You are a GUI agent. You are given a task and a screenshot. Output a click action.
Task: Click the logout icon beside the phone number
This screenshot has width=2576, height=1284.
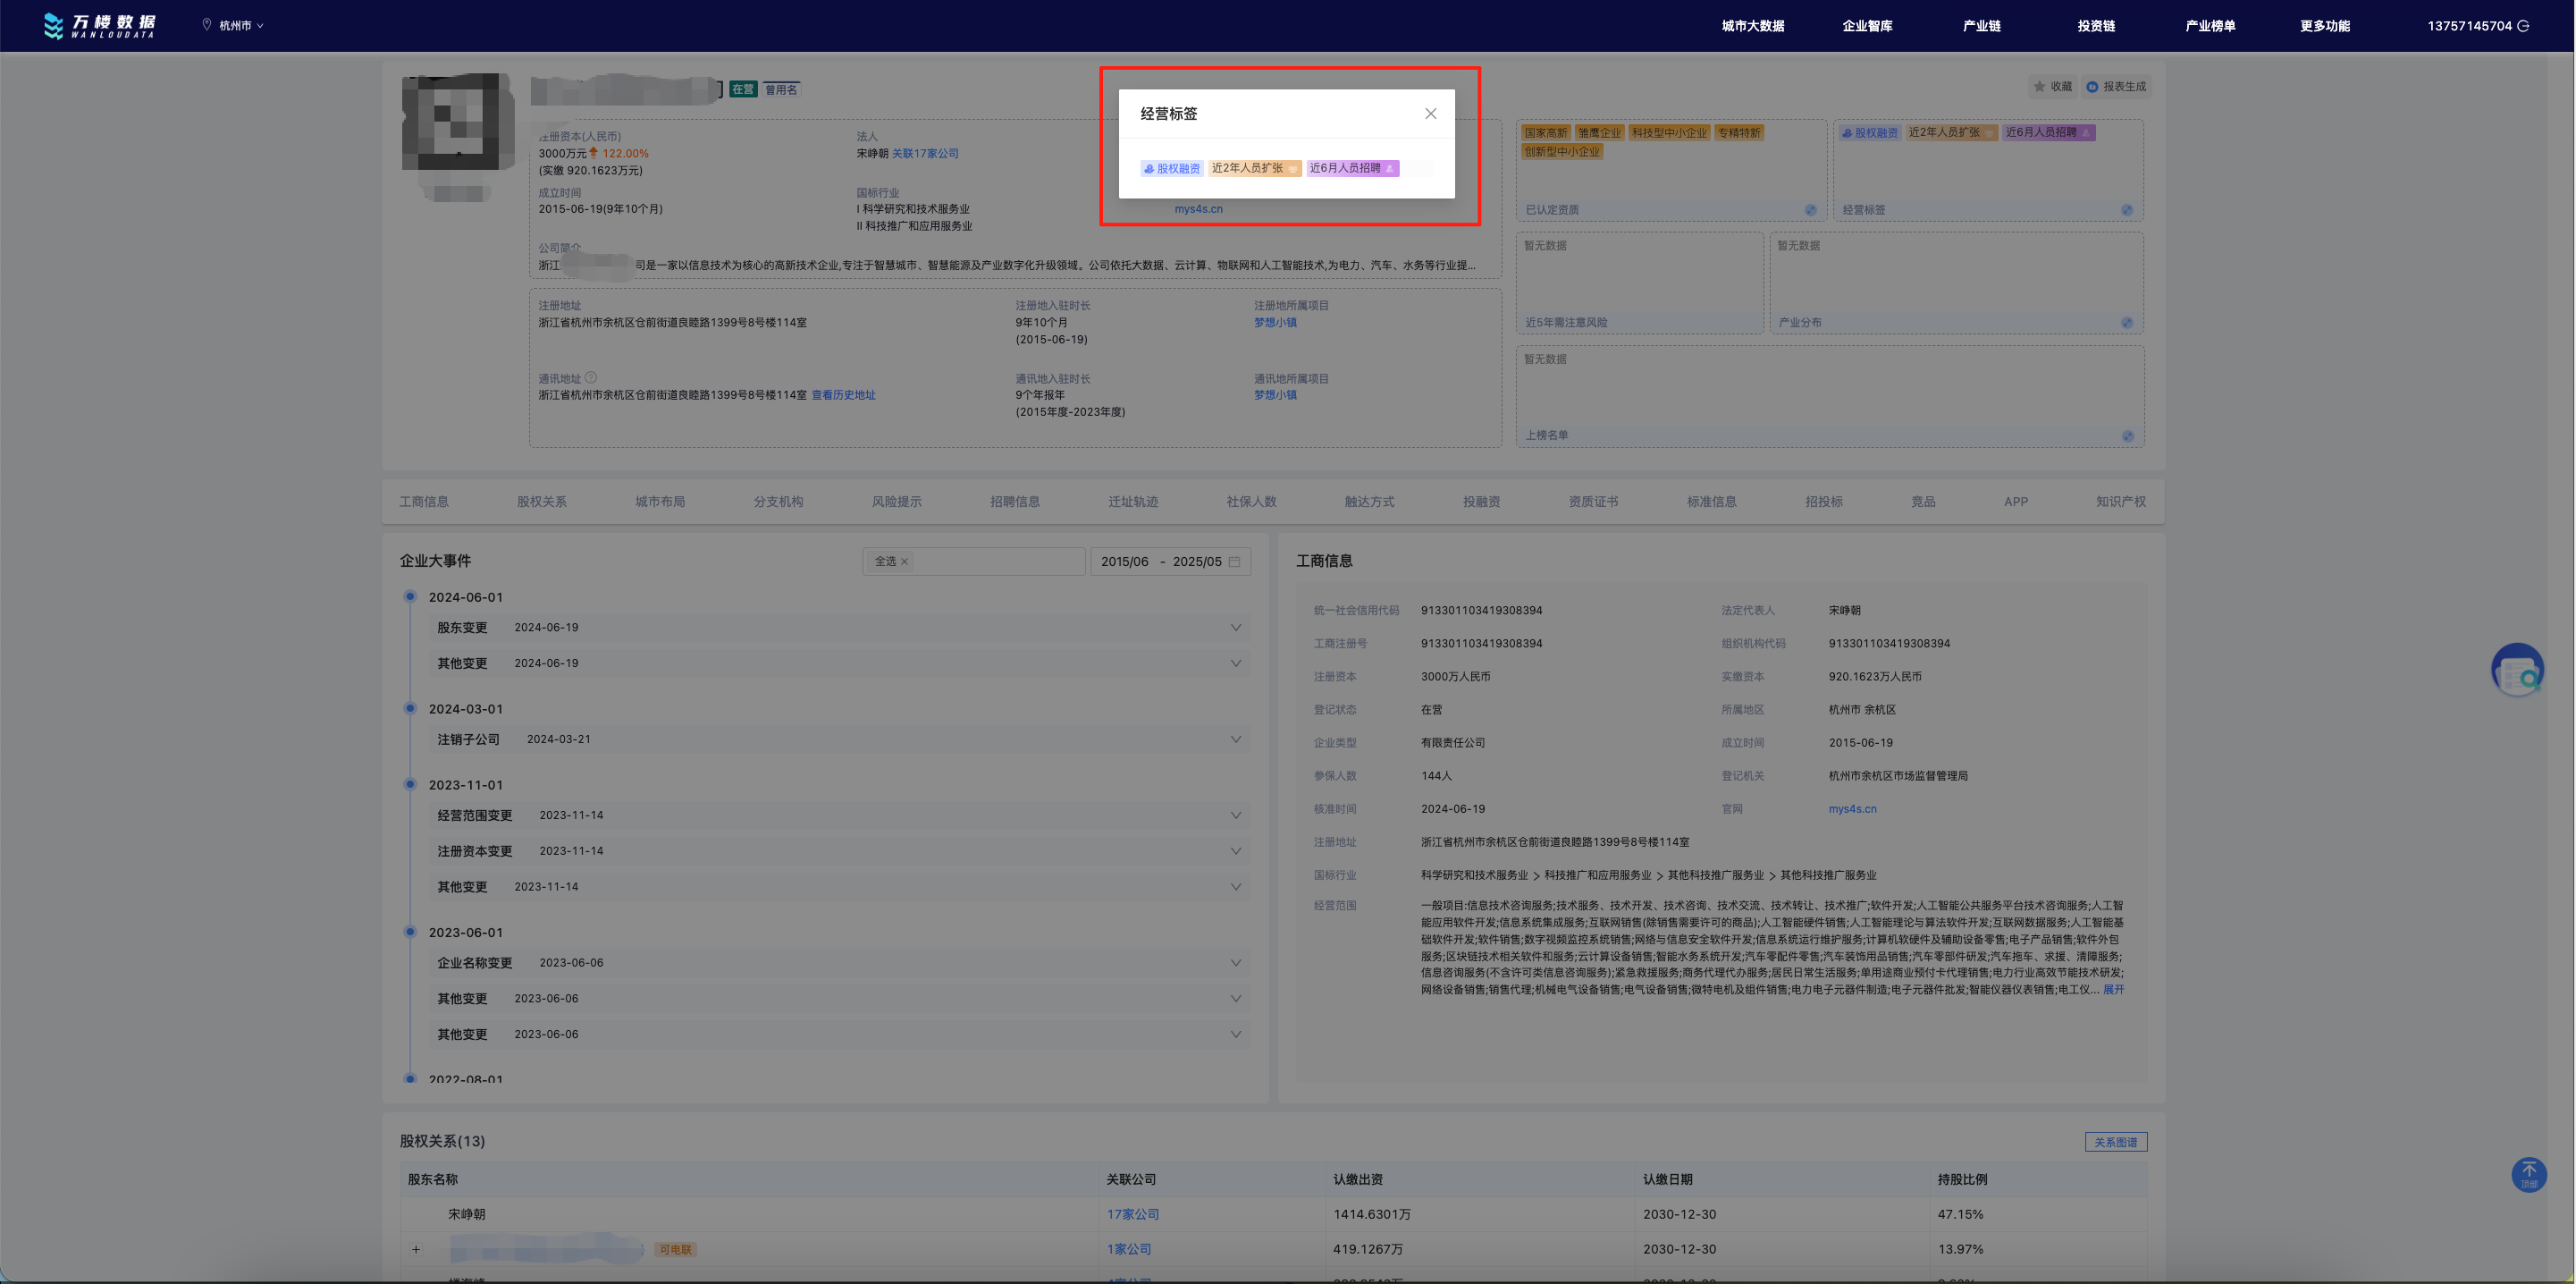click(2523, 26)
